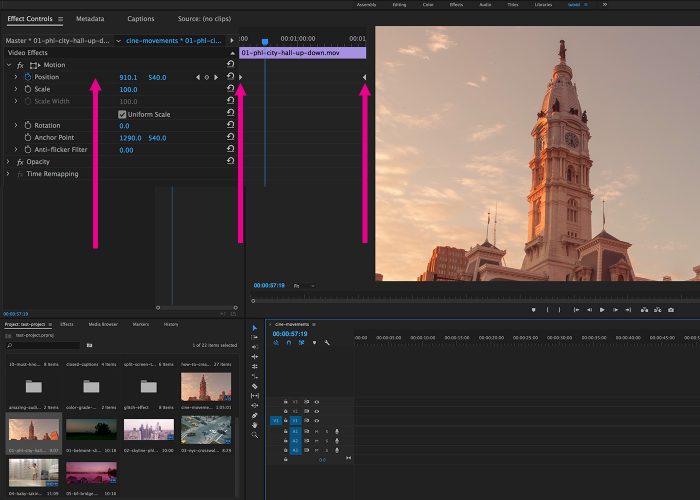The image size is (700, 500).
Task: Toggle Linked Selection in timeline
Action: pos(301,343)
